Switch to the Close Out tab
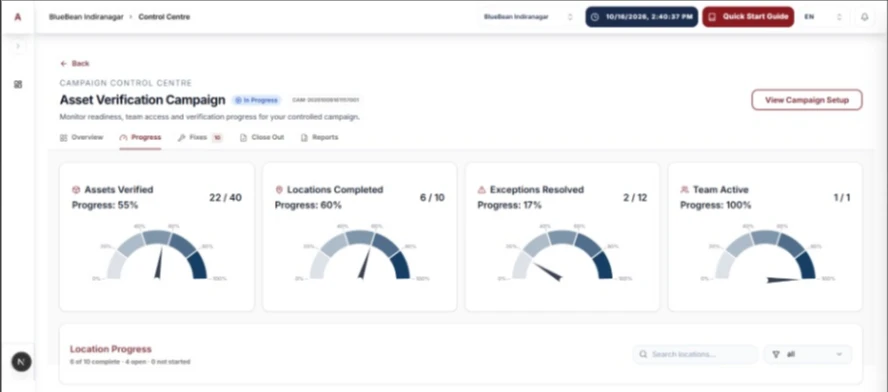 [262, 137]
